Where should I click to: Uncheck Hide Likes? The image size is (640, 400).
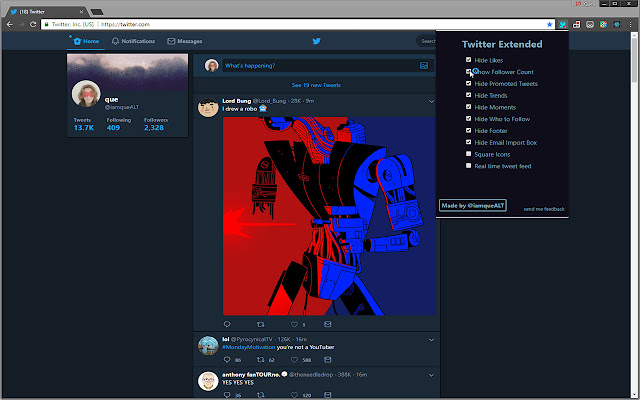click(469, 60)
